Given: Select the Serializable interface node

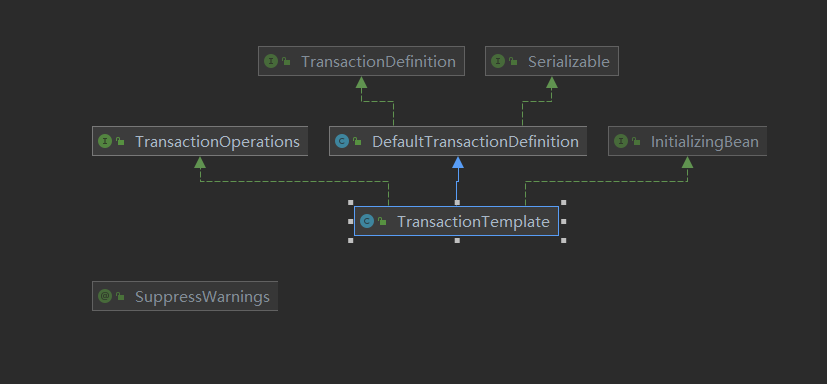Looking at the screenshot, I should pos(552,61).
